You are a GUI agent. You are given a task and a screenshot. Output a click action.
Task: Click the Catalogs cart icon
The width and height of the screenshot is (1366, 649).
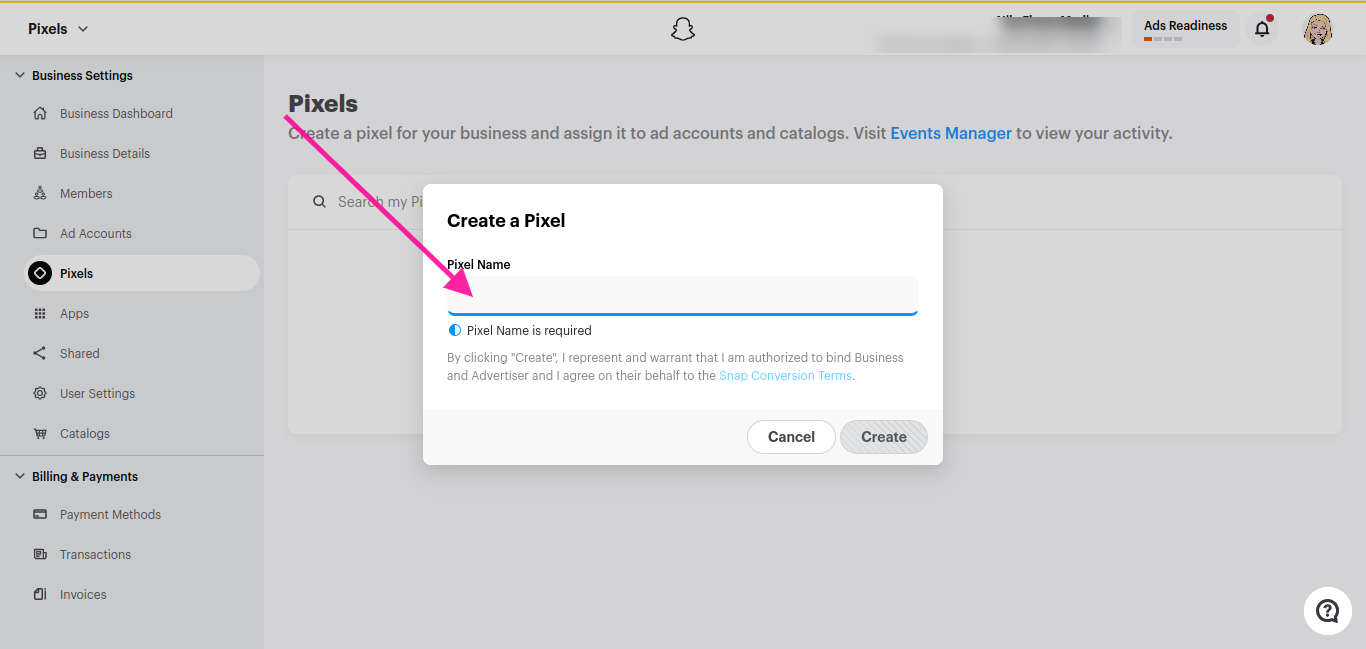tap(40, 433)
